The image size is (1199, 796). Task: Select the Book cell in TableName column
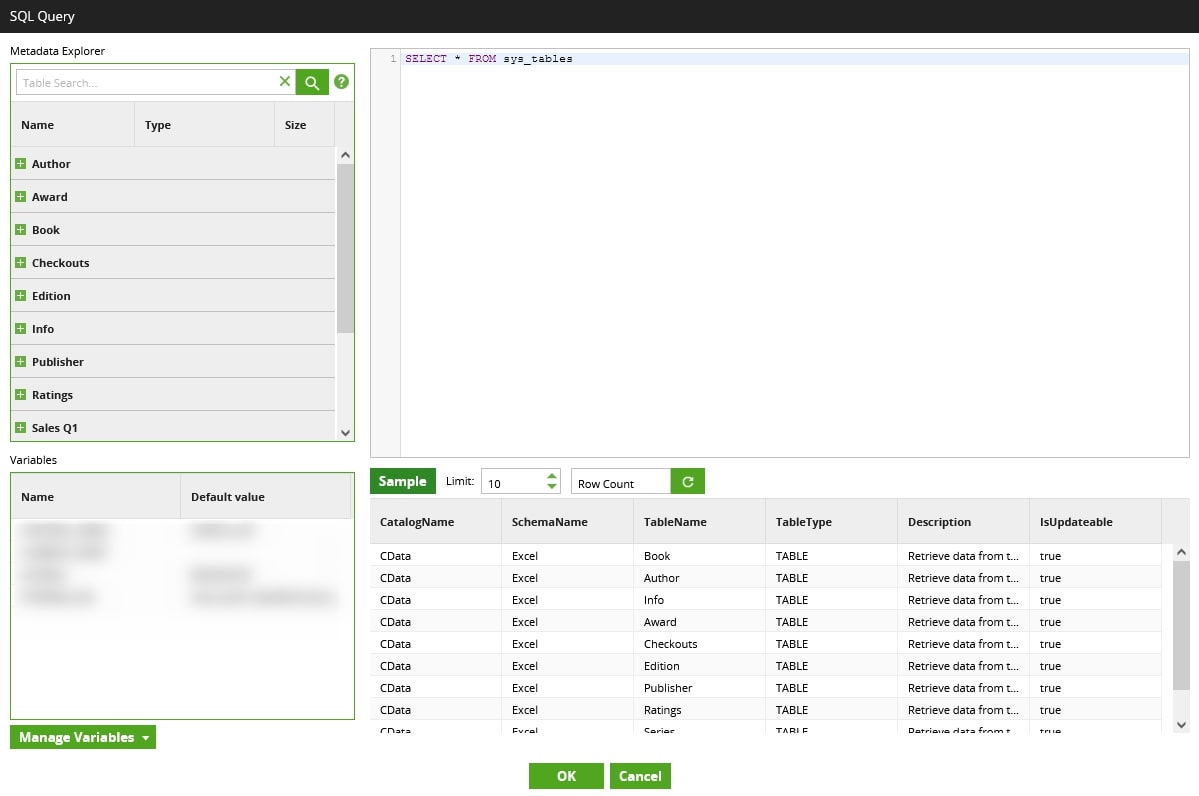pos(700,556)
